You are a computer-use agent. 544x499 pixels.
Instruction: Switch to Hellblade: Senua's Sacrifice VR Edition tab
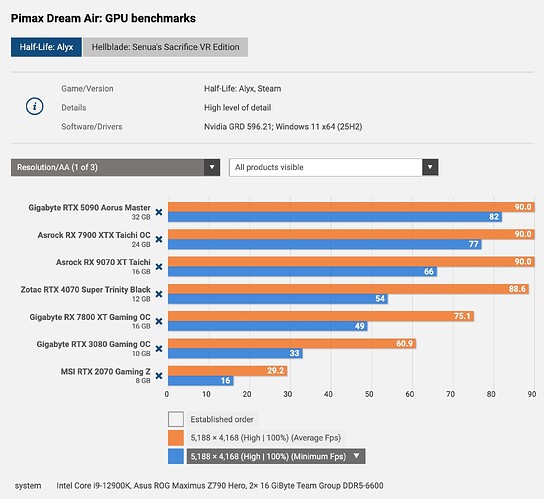click(x=165, y=47)
